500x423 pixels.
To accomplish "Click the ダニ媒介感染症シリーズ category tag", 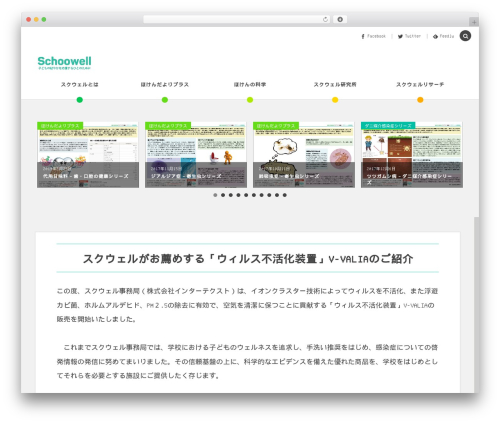I will coord(388,126).
